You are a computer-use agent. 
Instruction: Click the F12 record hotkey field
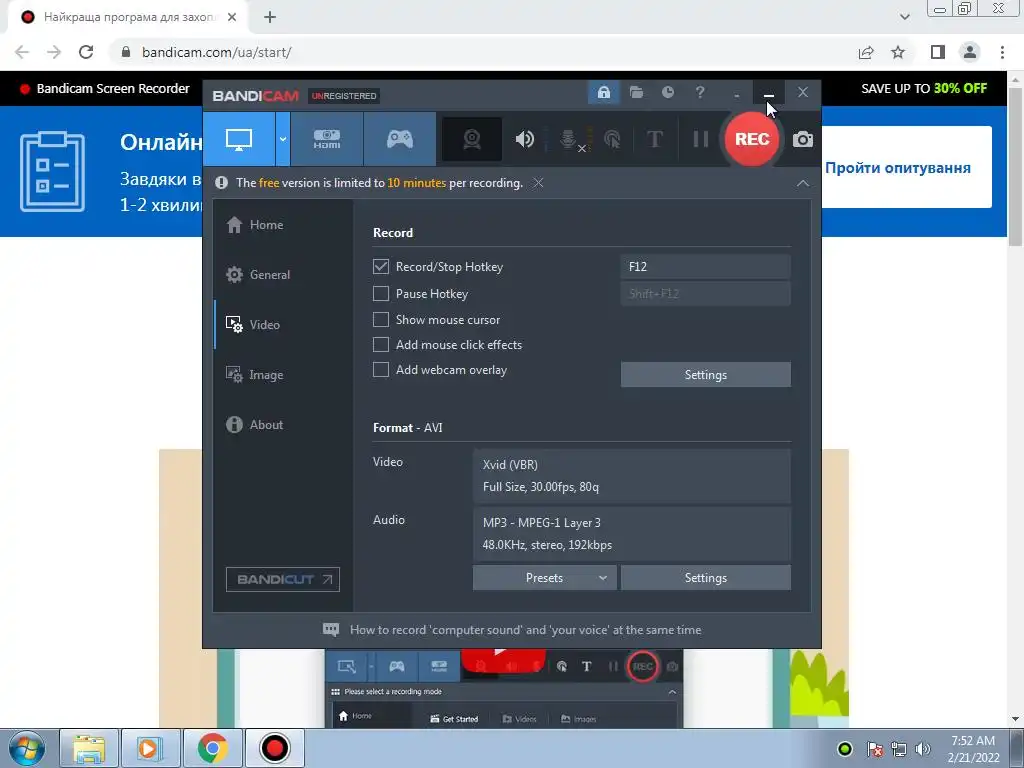[x=705, y=266]
